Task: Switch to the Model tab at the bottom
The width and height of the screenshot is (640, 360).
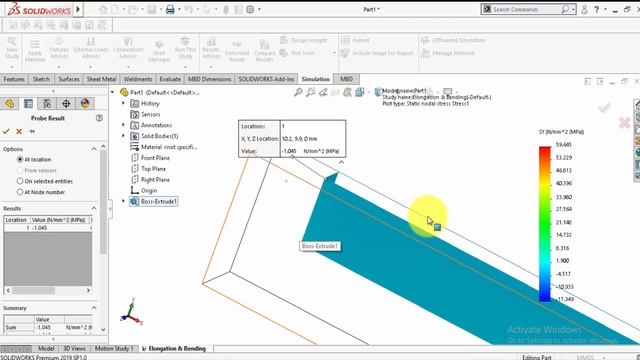Action: [46, 349]
